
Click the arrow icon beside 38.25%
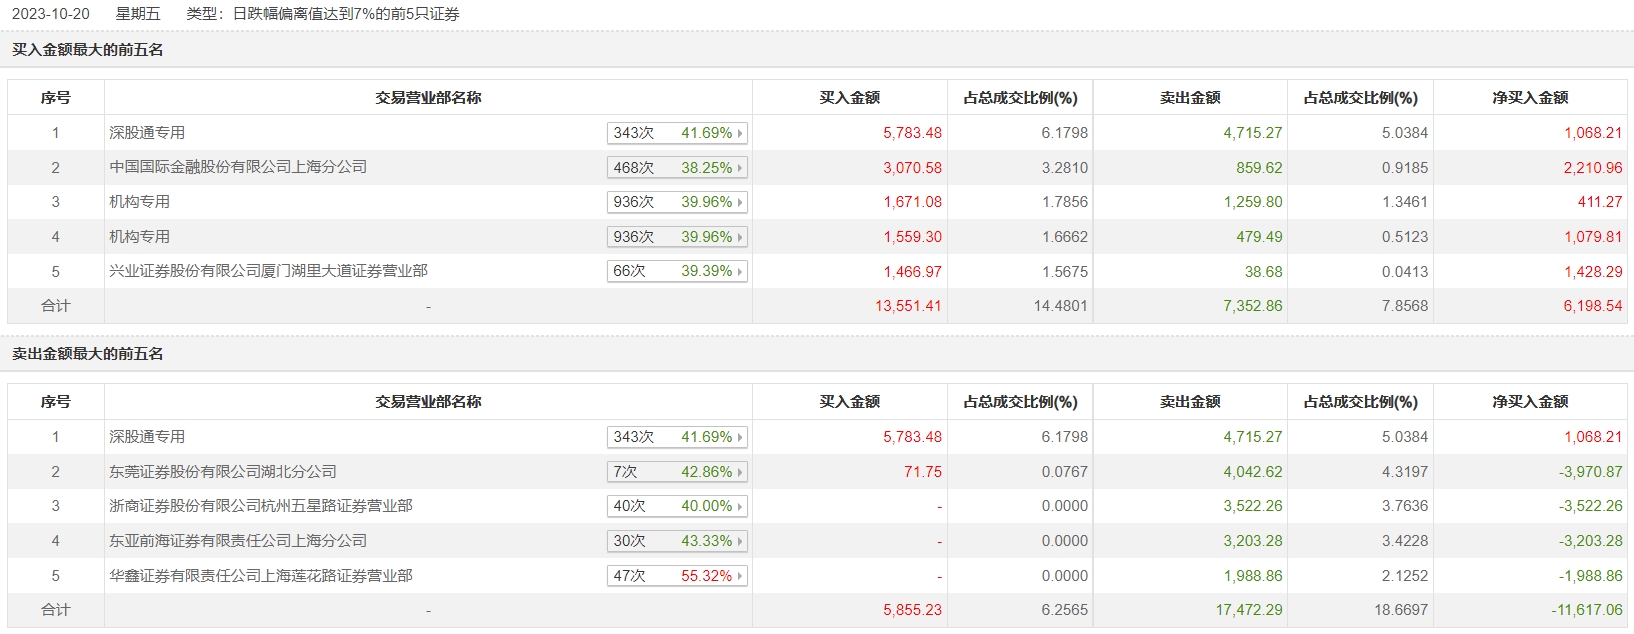coord(740,168)
